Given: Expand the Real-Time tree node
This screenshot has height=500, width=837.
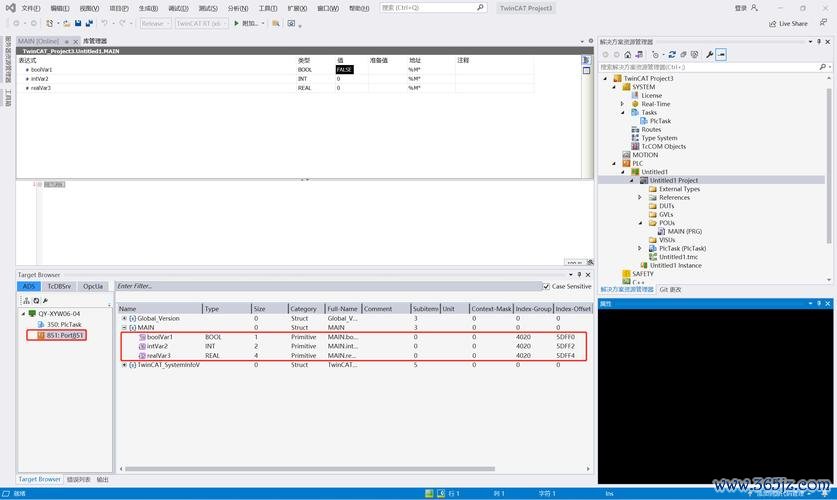Looking at the screenshot, I should (x=622, y=104).
